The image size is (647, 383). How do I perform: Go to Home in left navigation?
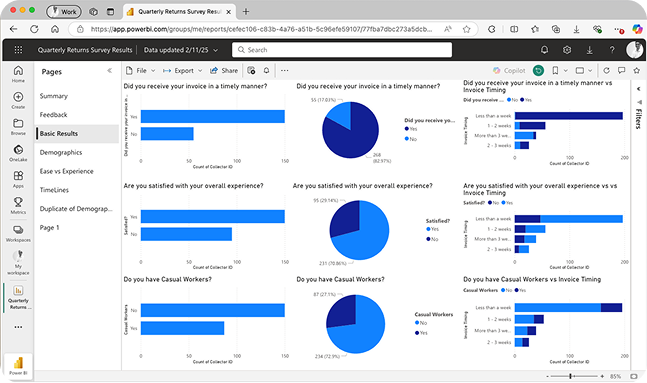coord(18,74)
